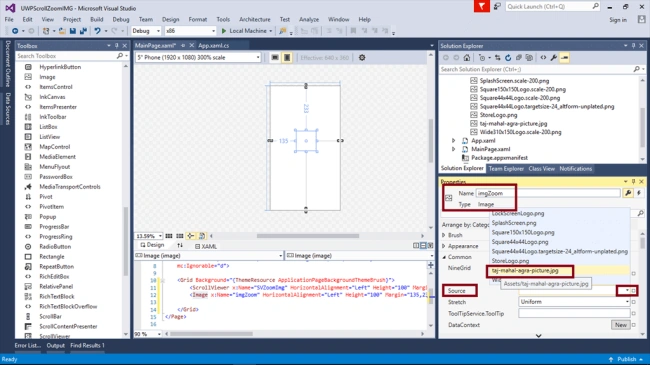The image size is (650, 365).
Task: Click the Source property marker square
Action: tap(633, 291)
